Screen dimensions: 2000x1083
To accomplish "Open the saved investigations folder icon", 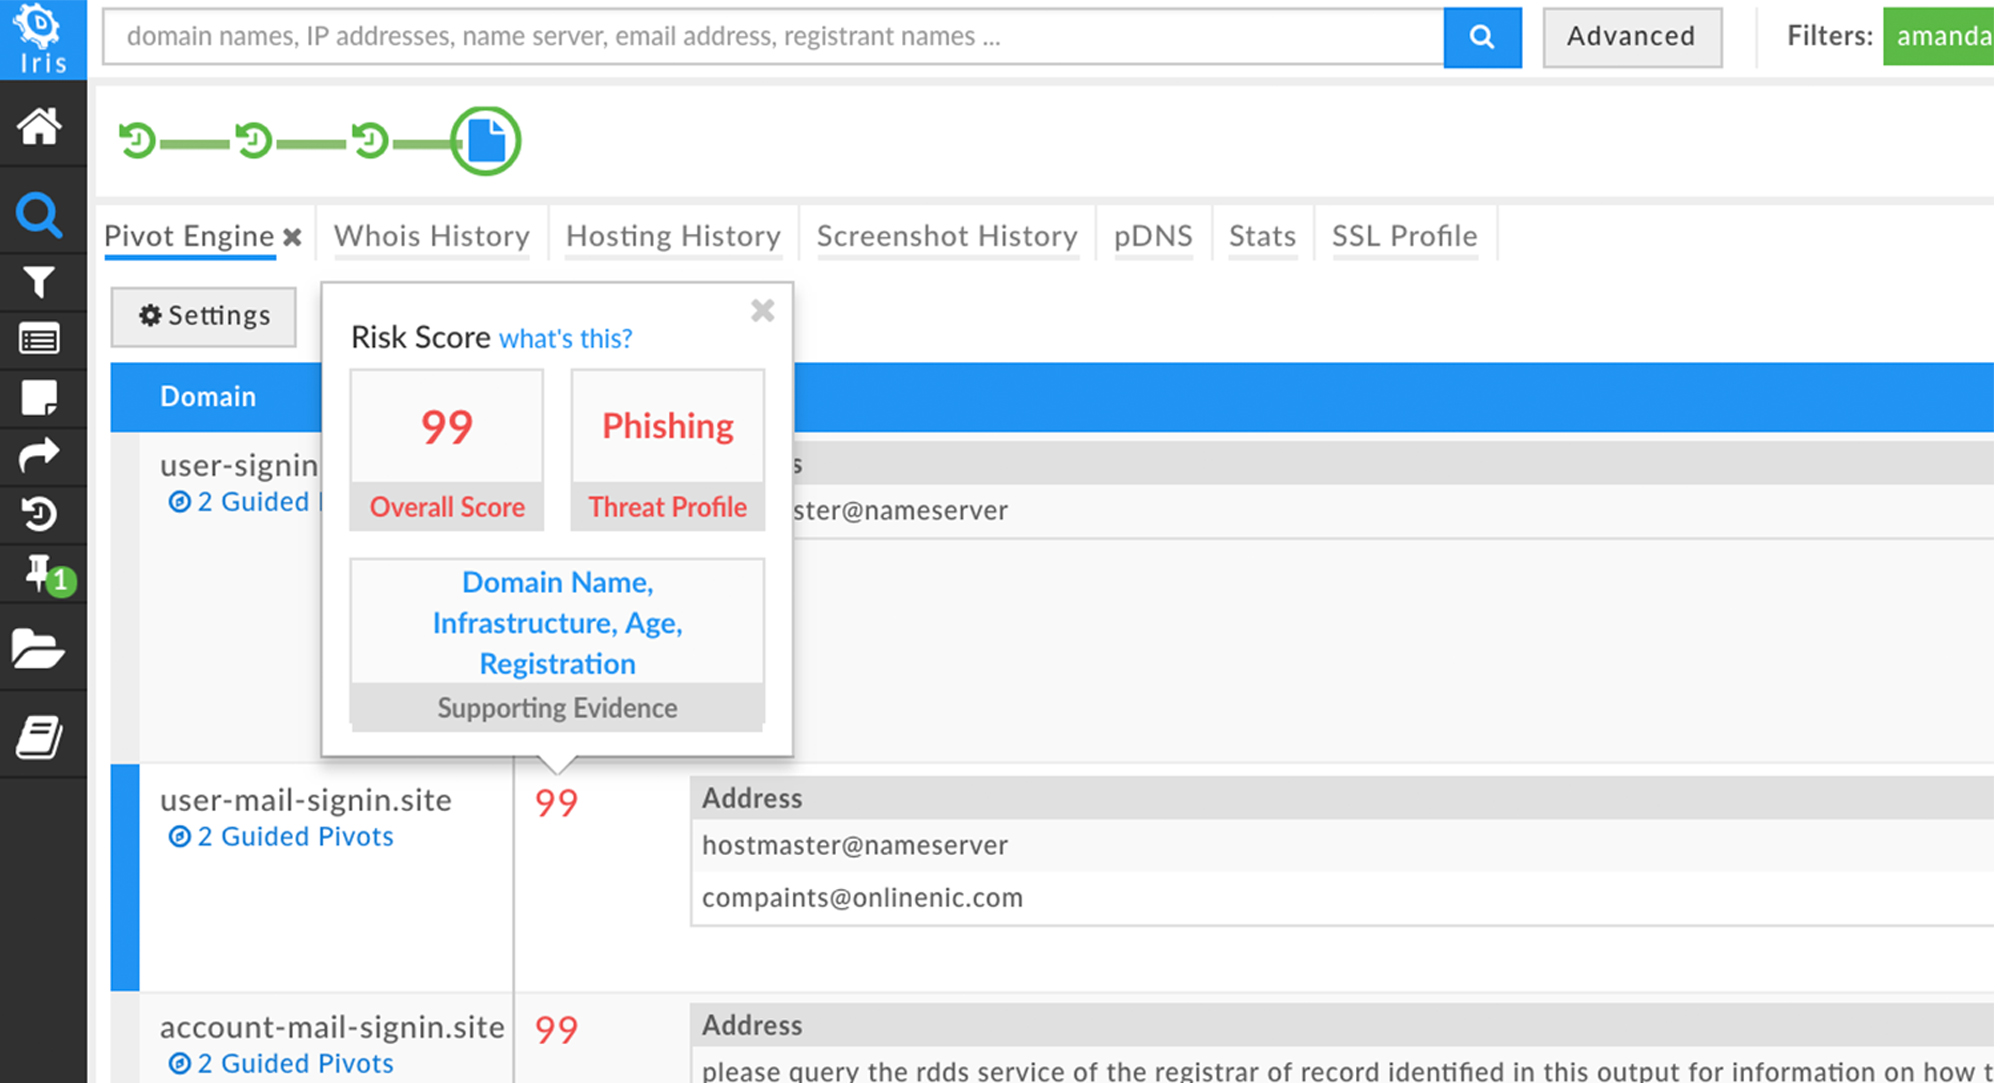I will point(40,649).
